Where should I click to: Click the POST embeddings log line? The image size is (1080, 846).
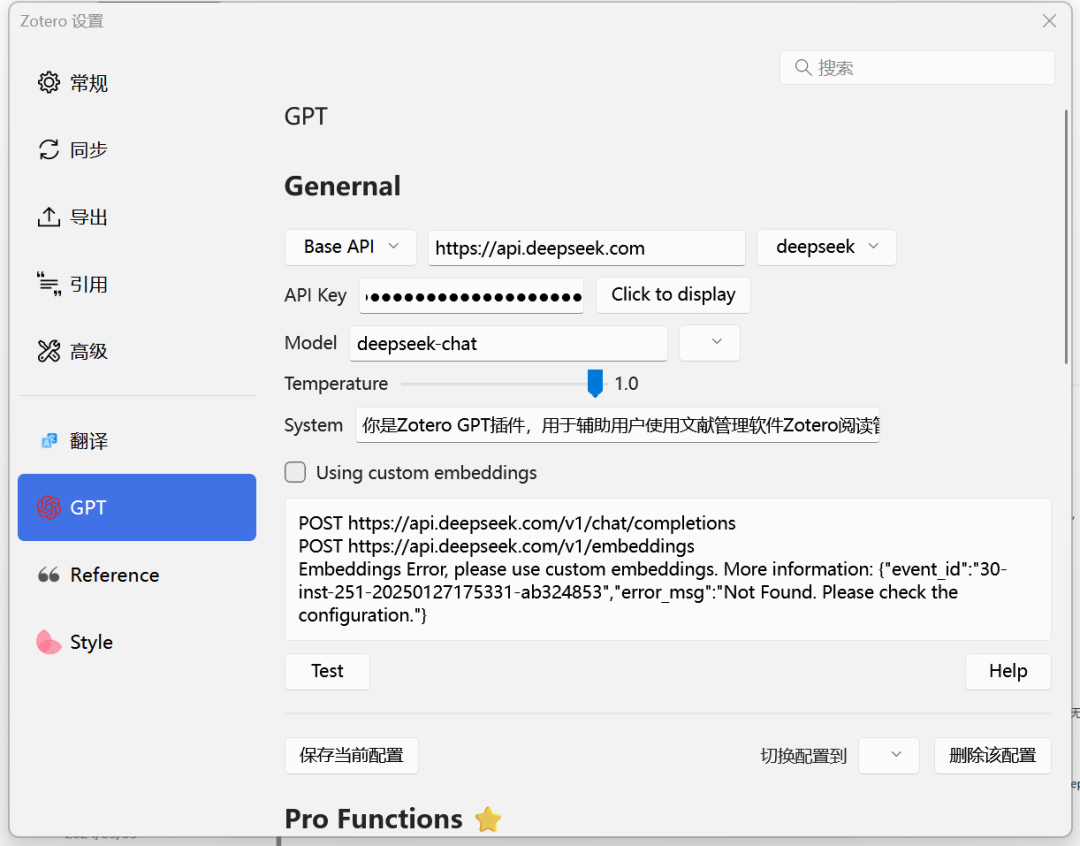[x=496, y=546]
